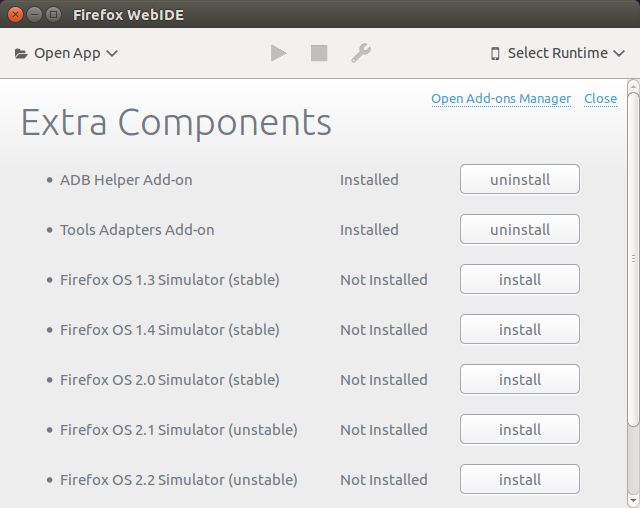Install Firefox OS 2.1 Simulator (unstable)
Viewport: 640px width, 508px height.
click(x=520, y=429)
